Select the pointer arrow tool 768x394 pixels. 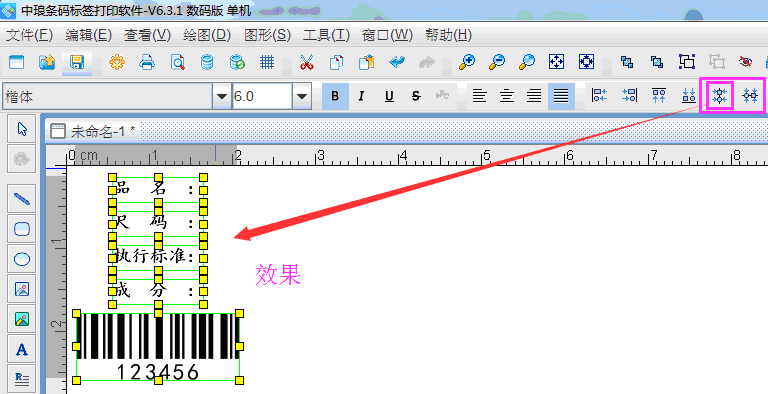[x=22, y=129]
